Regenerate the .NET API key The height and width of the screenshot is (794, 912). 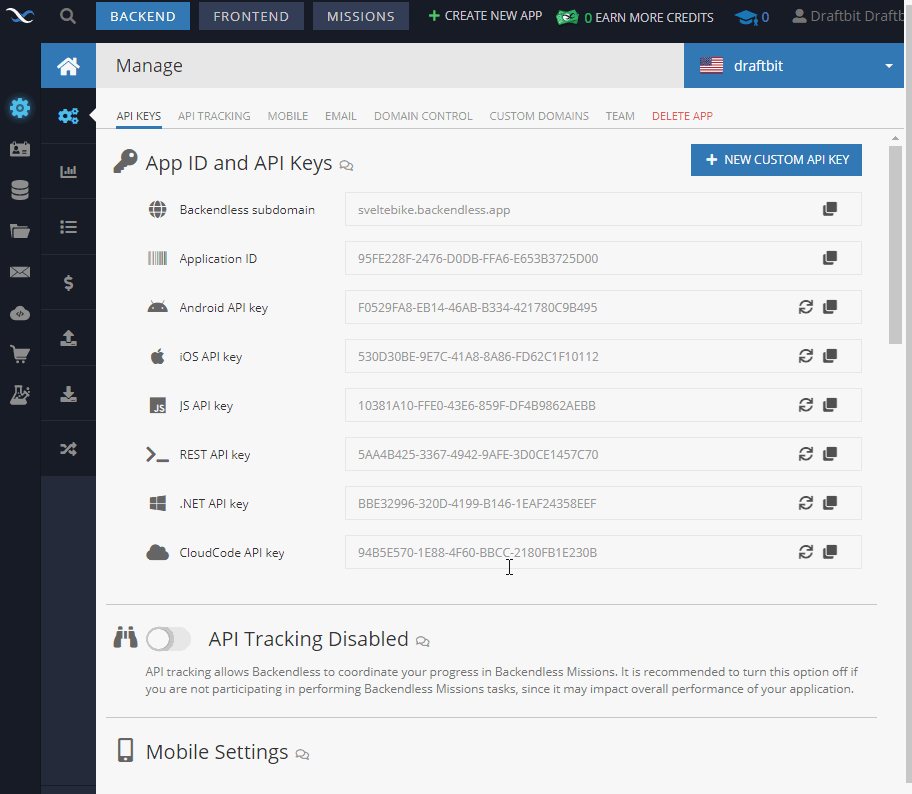(806, 503)
